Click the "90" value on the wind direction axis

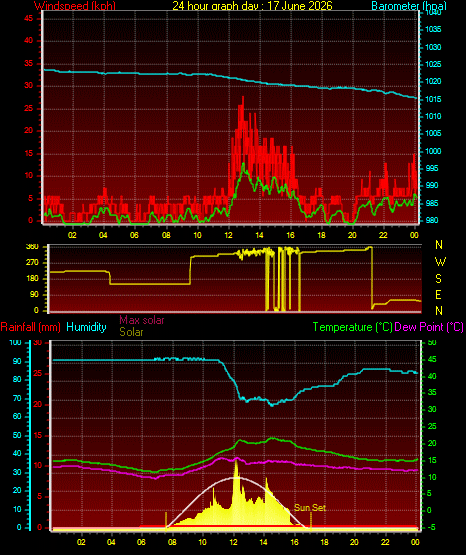34,295
